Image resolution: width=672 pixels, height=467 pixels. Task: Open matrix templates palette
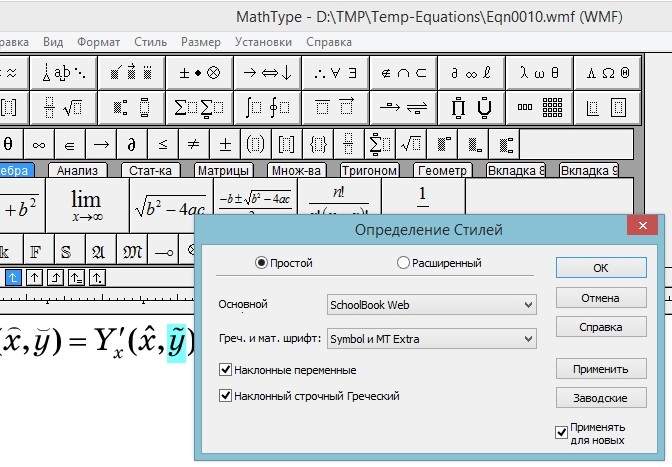point(539,107)
